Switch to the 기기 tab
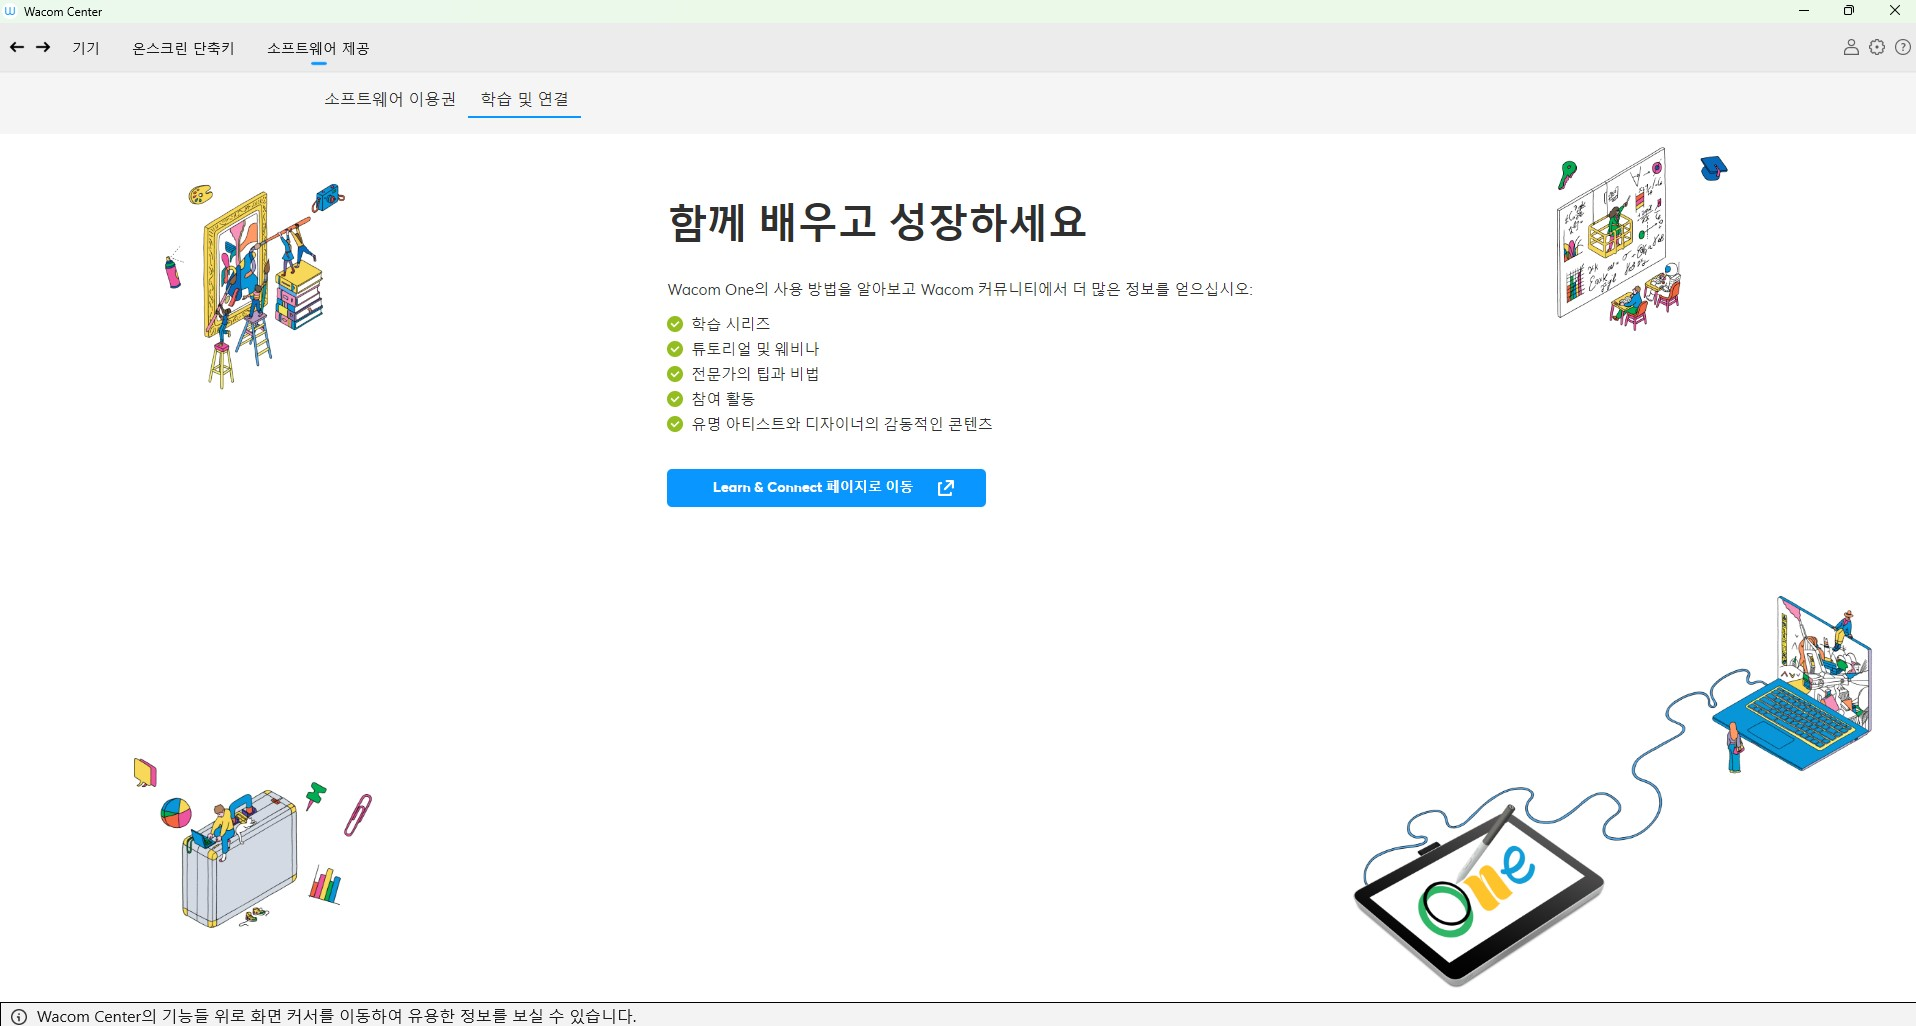The width and height of the screenshot is (1916, 1026). 86,48
